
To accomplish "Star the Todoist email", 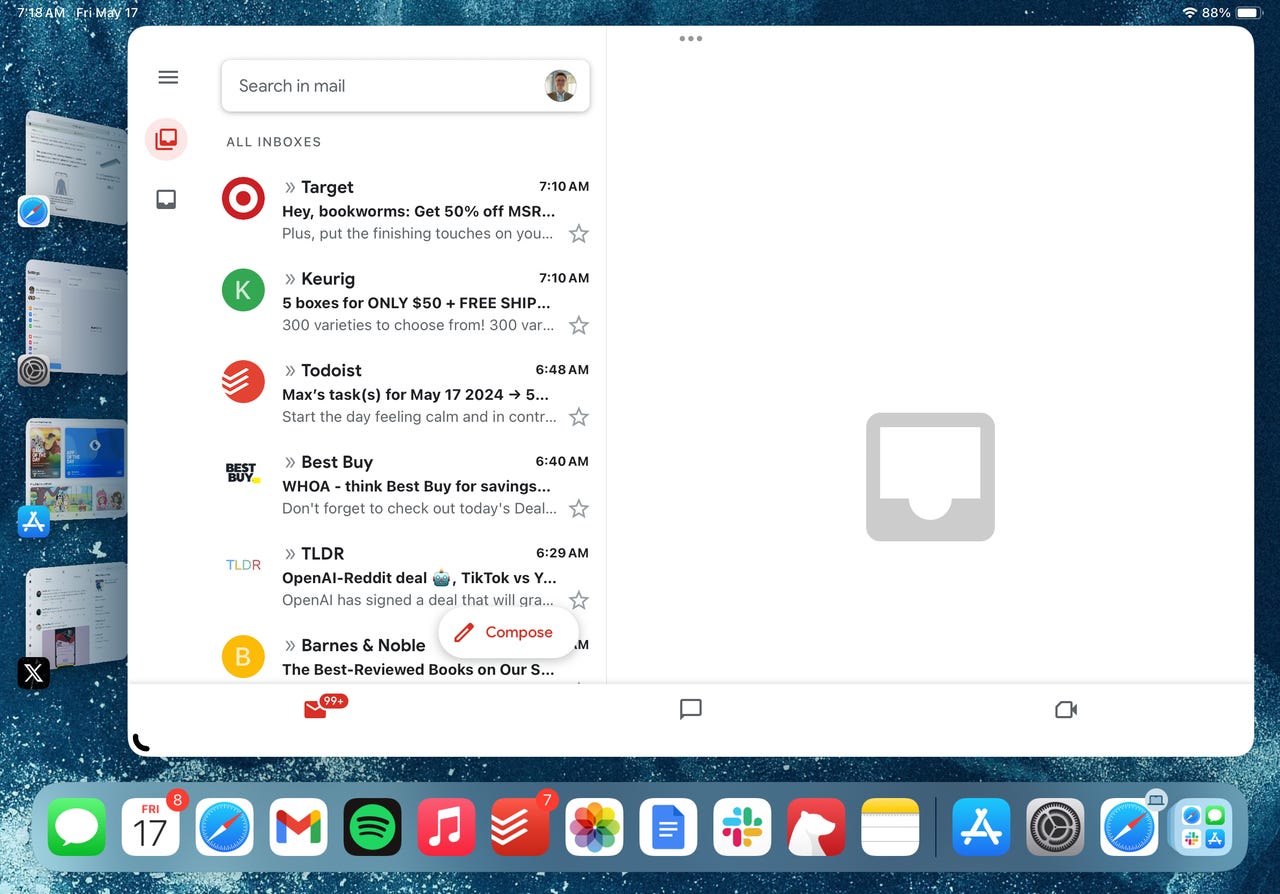I will (578, 417).
